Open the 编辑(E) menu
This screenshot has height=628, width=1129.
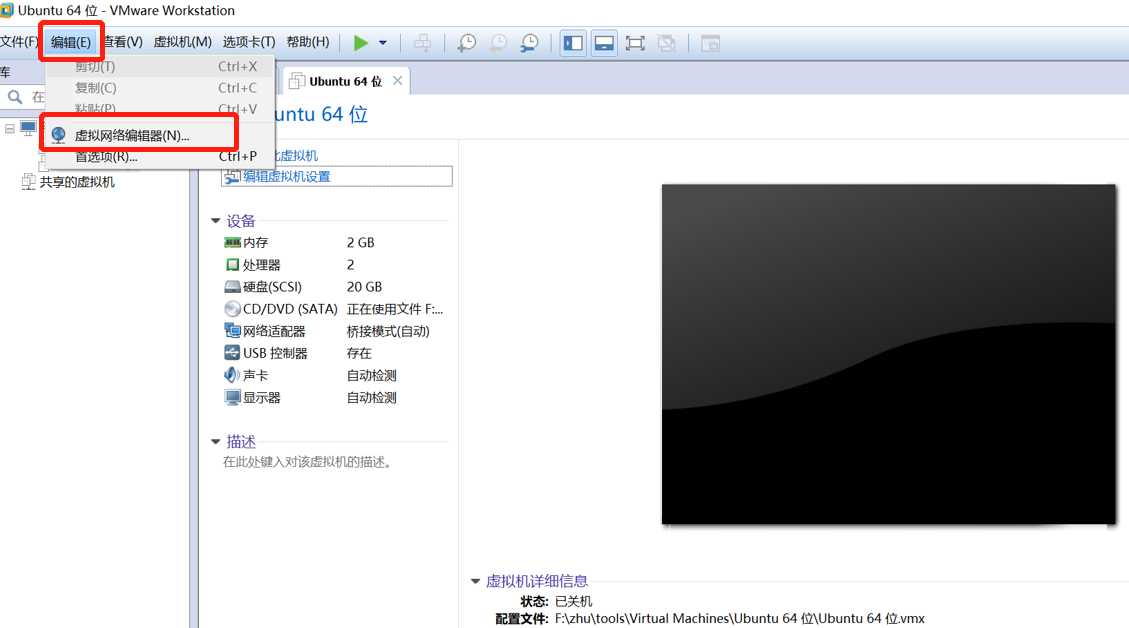(71, 42)
